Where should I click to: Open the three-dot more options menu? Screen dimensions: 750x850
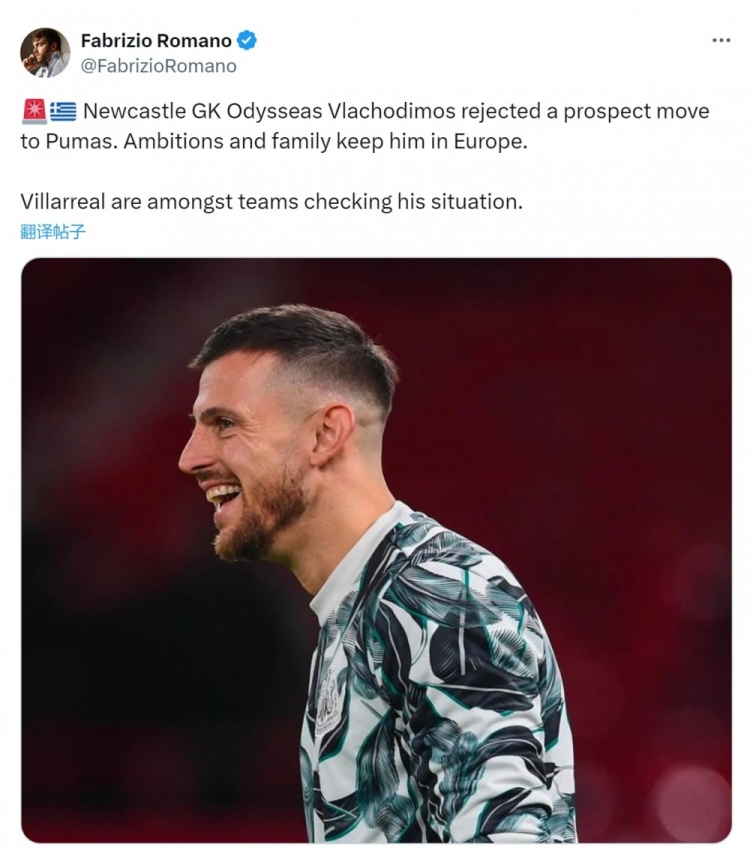[721, 40]
